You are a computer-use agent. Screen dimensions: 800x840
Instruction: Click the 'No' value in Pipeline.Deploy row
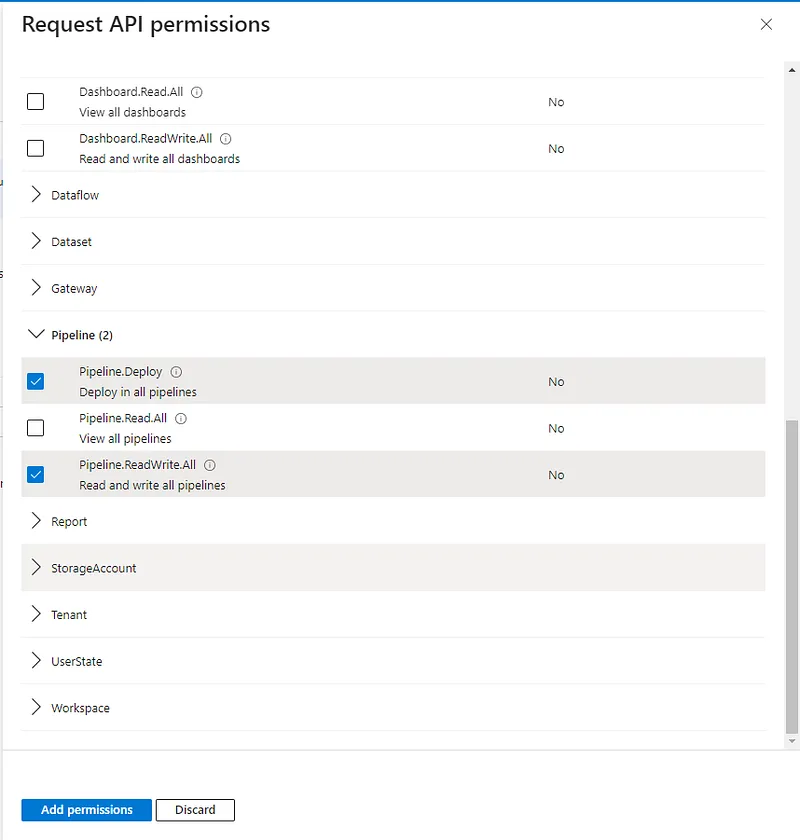coord(556,382)
